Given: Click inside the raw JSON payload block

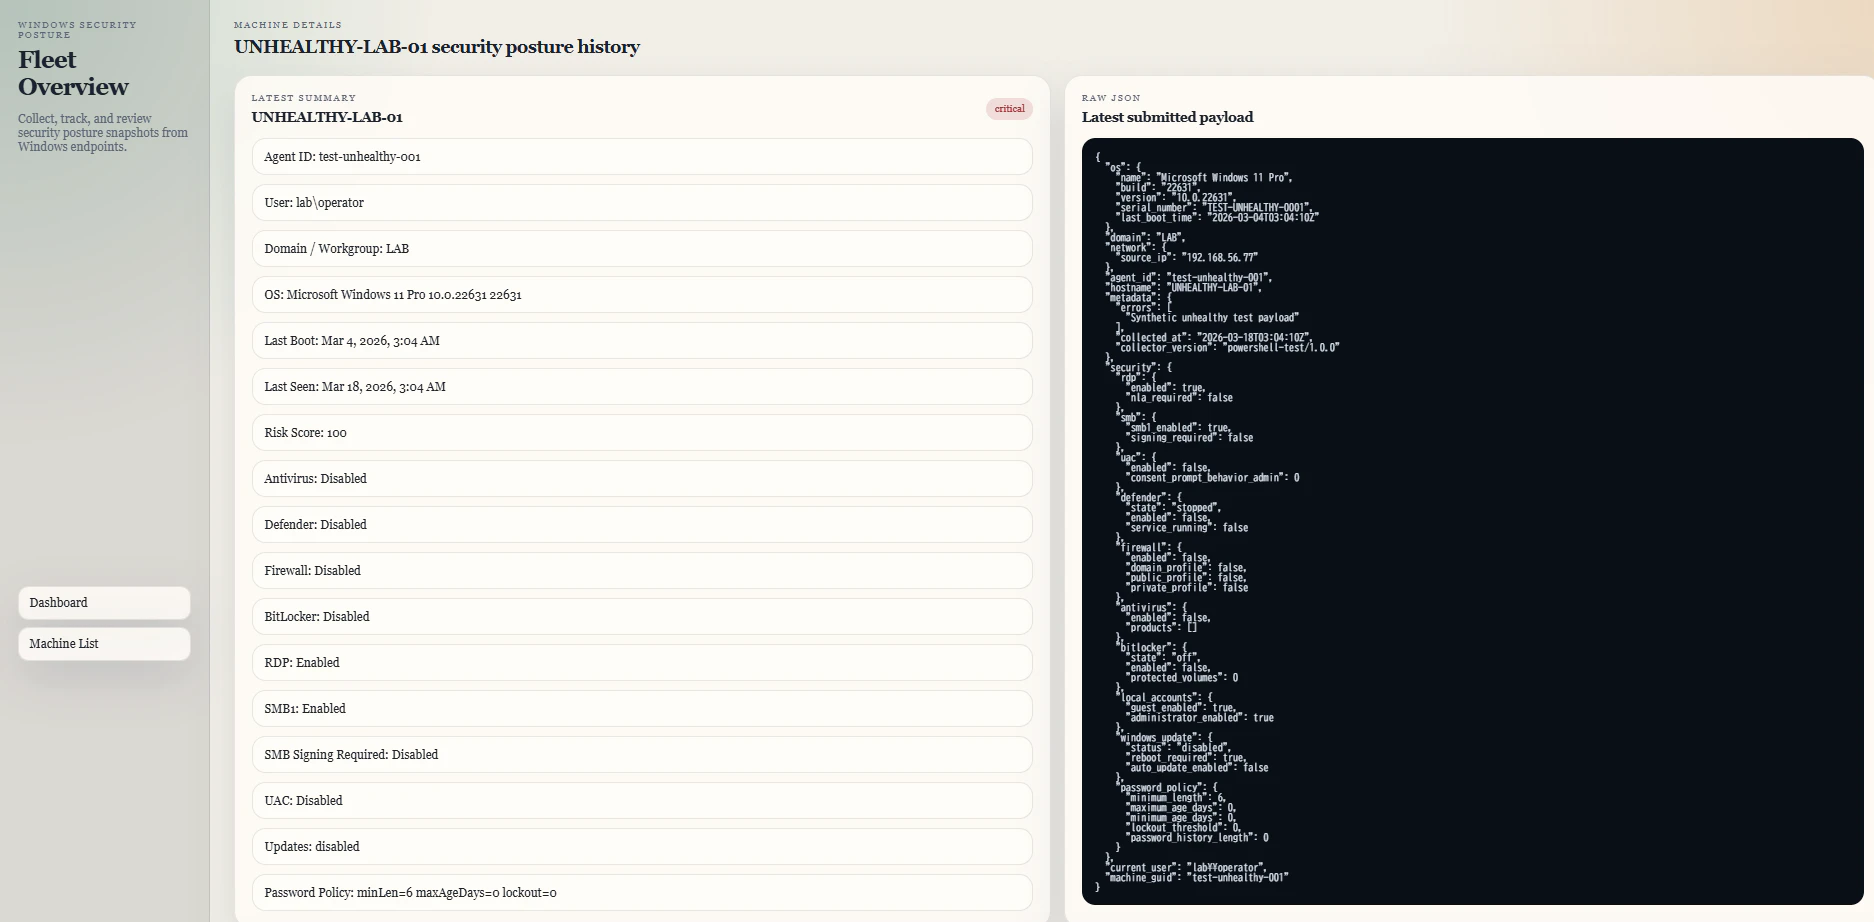Looking at the screenshot, I should click(x=1472, y=521).
